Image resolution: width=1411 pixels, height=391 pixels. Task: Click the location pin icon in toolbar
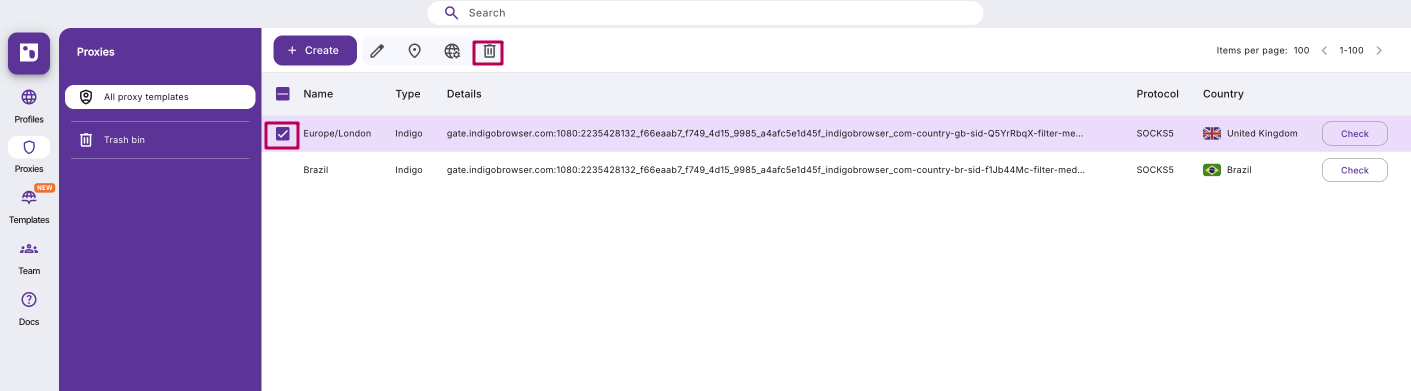414,51
